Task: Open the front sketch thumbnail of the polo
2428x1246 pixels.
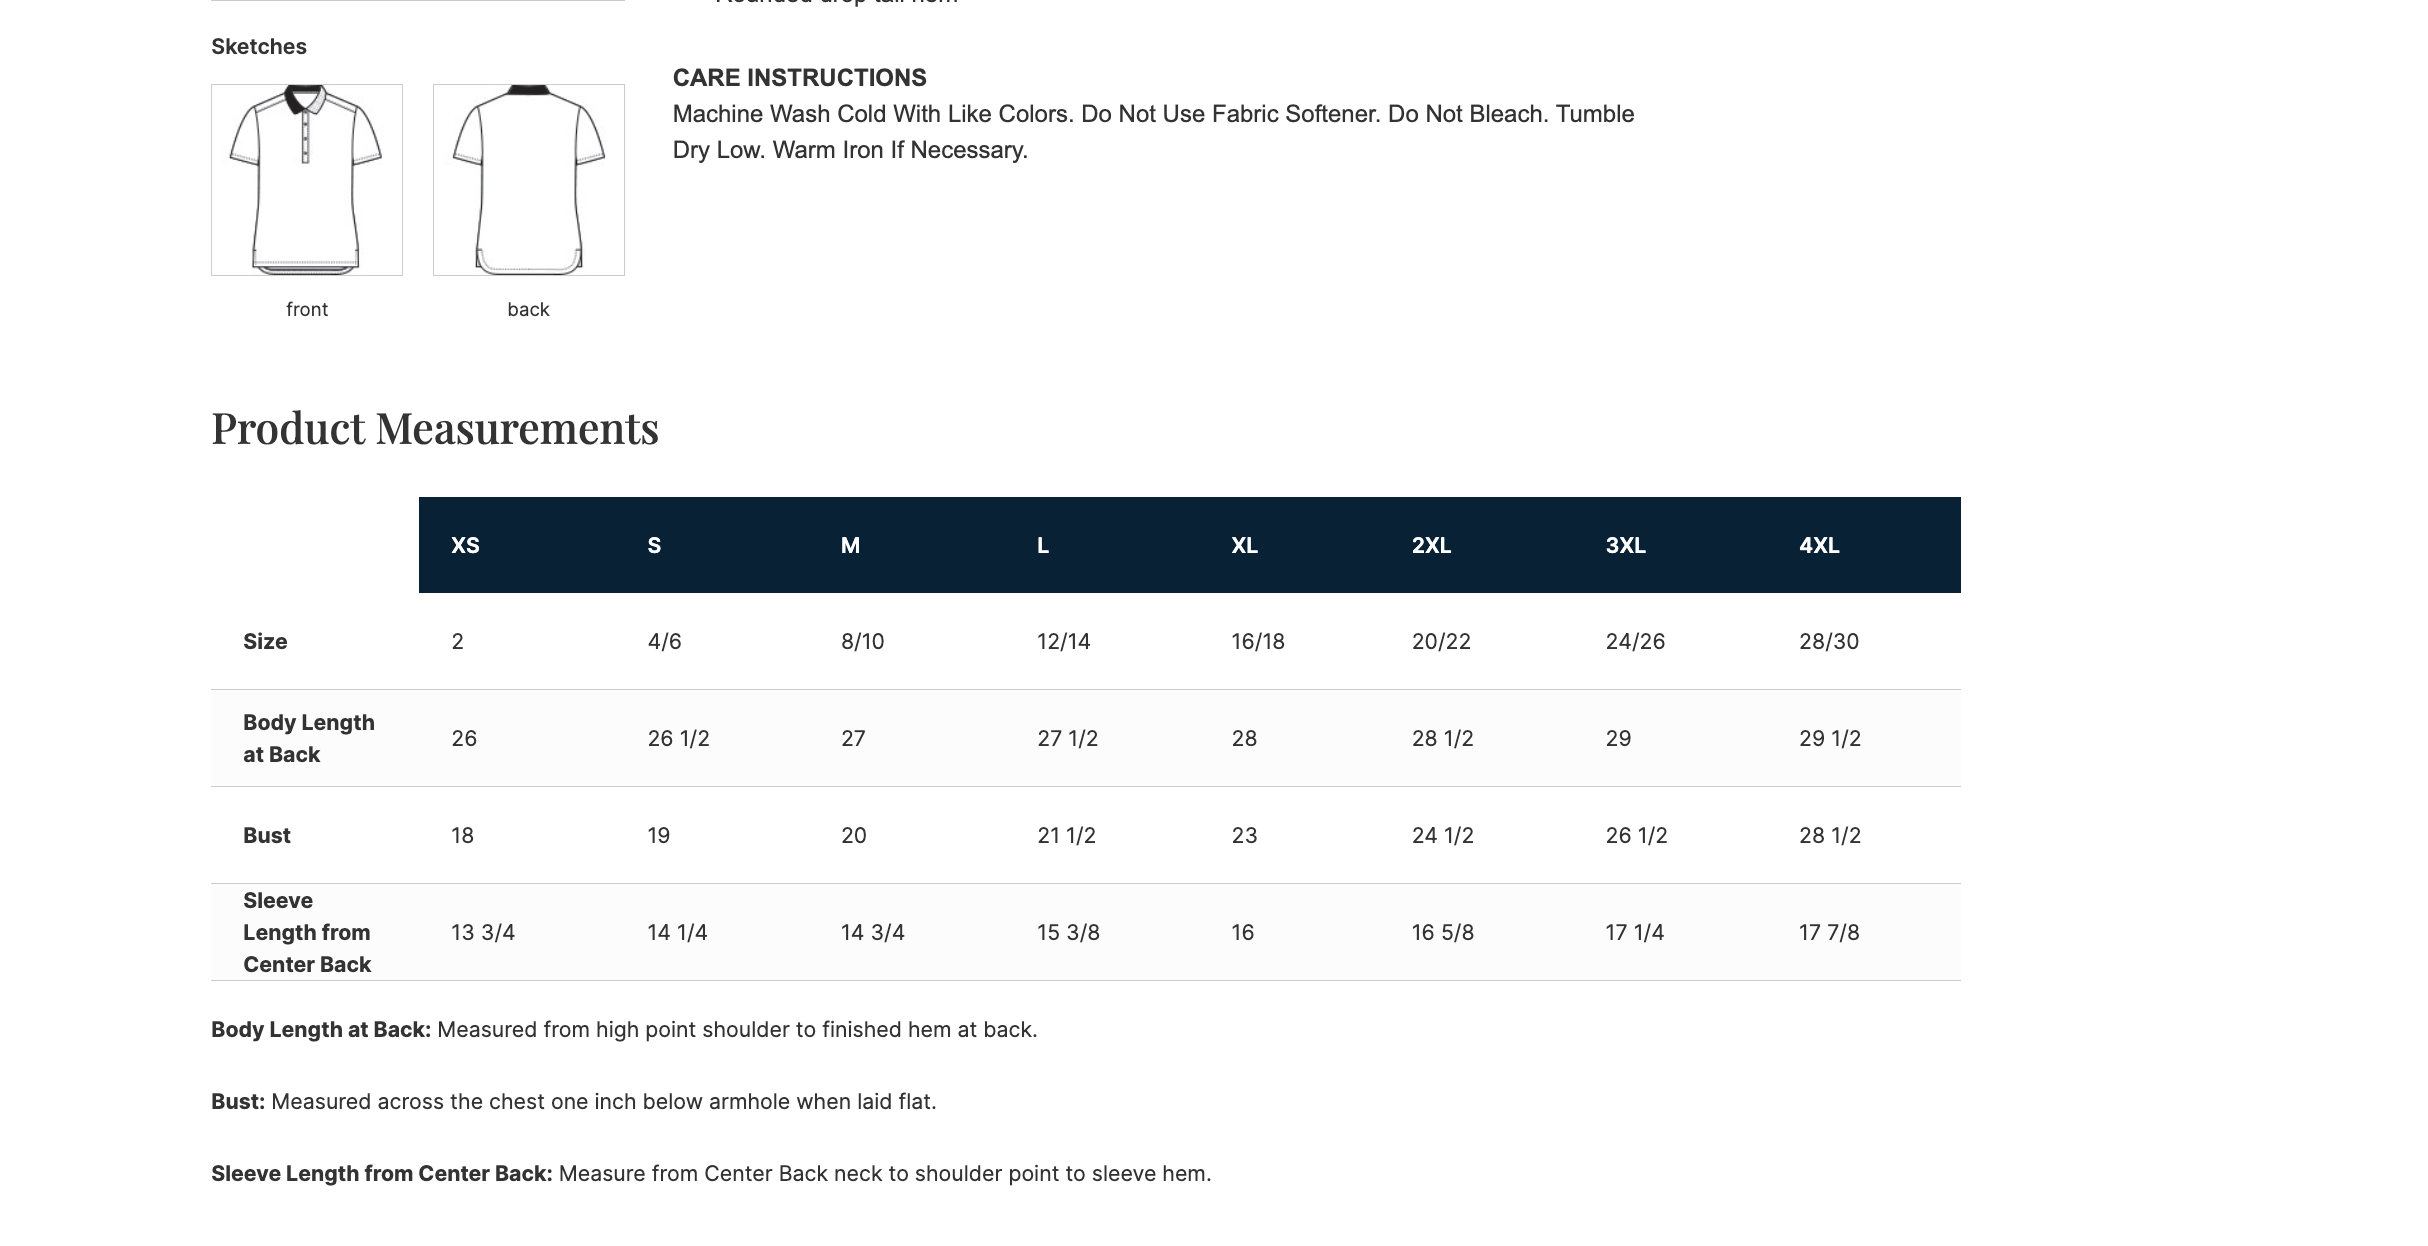Action: point(306,180)
